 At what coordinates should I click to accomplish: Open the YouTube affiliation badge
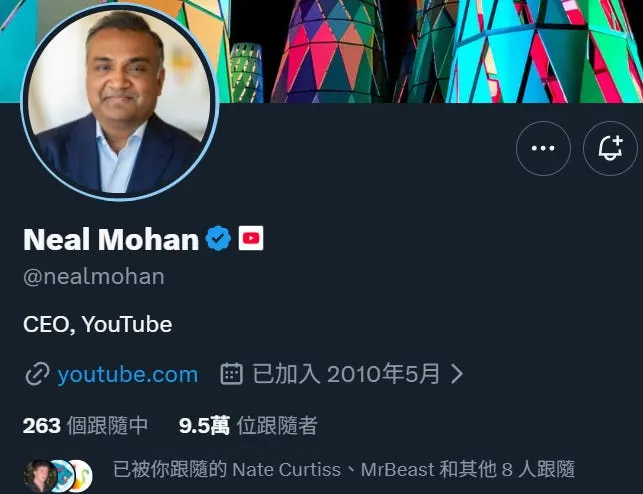click(x=251, y=238)
